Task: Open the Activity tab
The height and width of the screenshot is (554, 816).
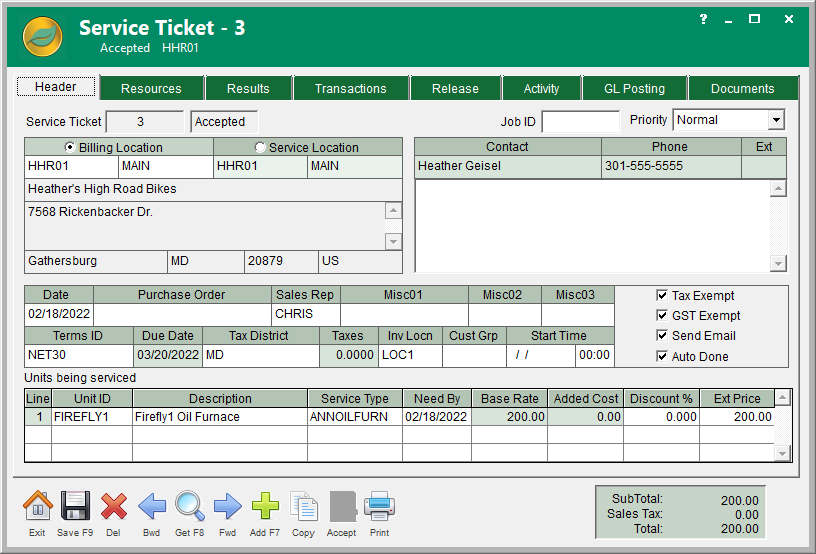Action: click(541, 88)
